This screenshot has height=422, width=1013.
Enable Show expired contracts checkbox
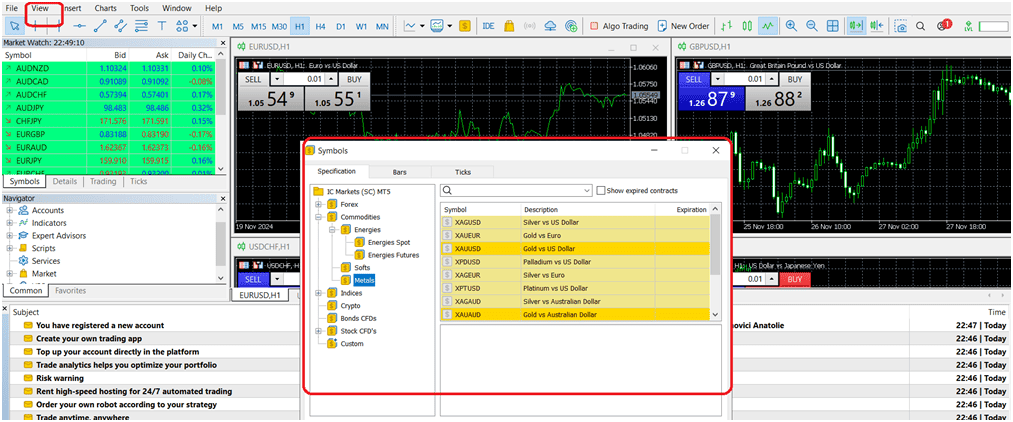click(601, 191)
